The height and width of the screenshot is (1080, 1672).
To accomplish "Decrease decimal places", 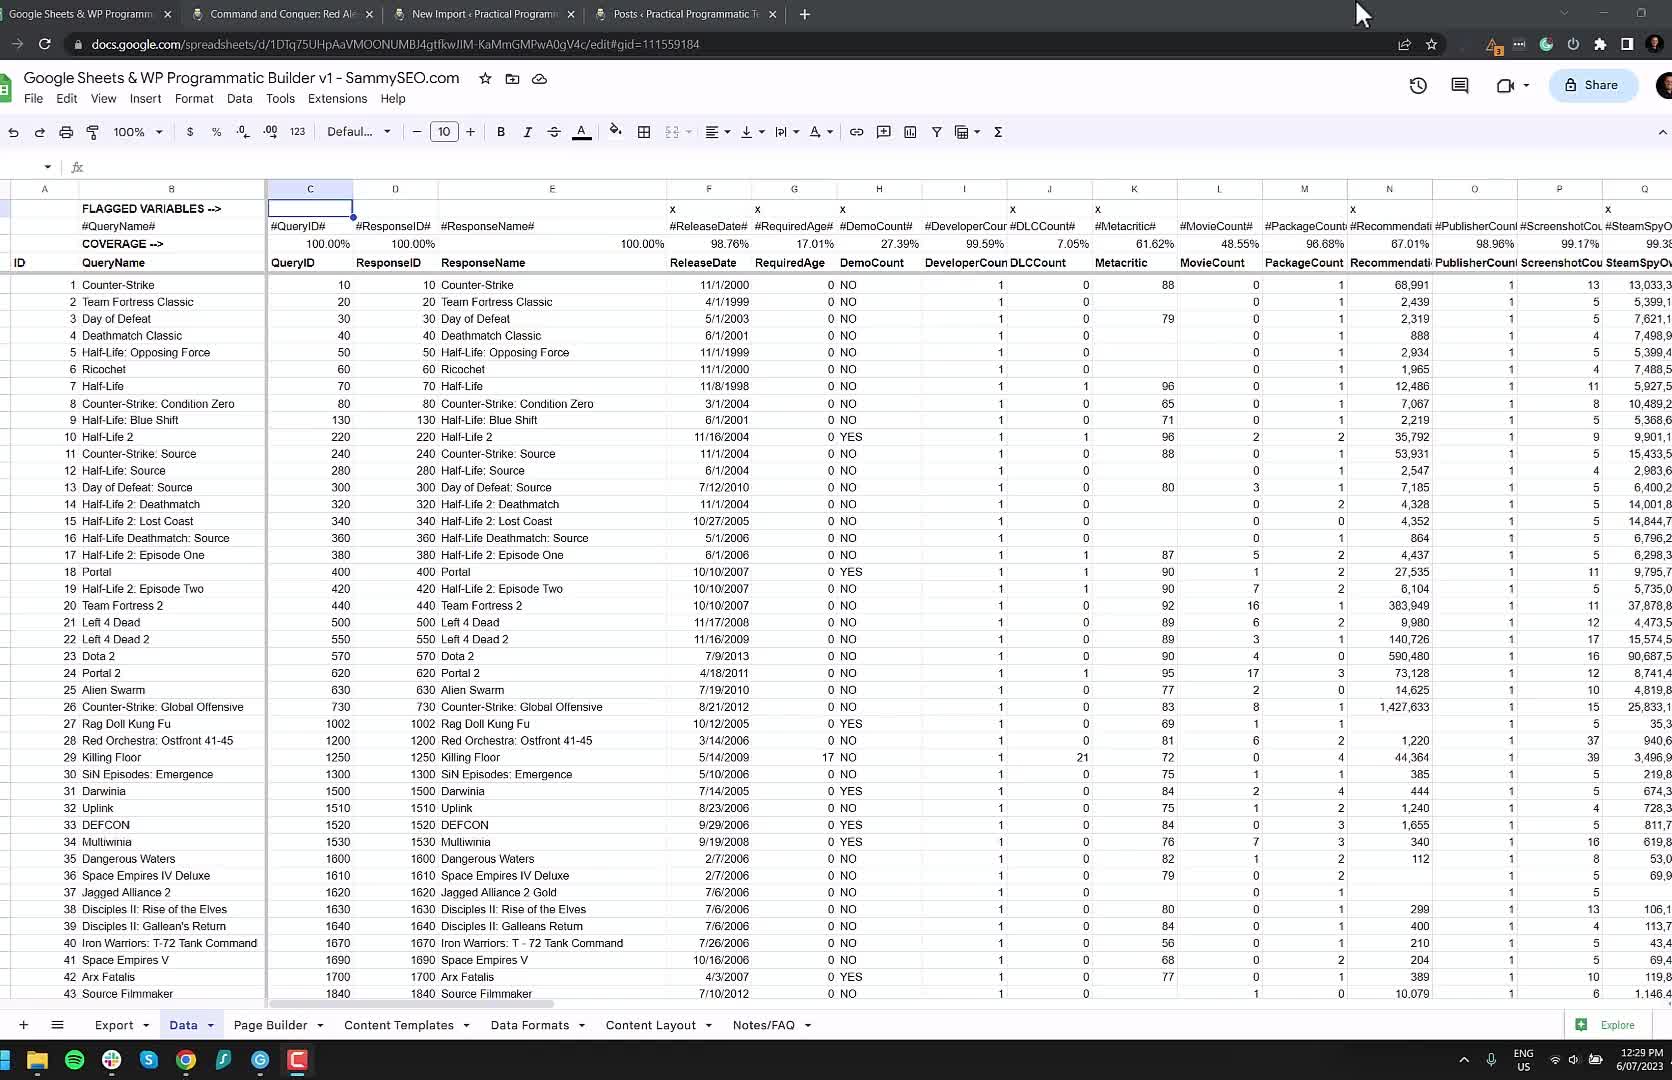I will pos(243,132).
